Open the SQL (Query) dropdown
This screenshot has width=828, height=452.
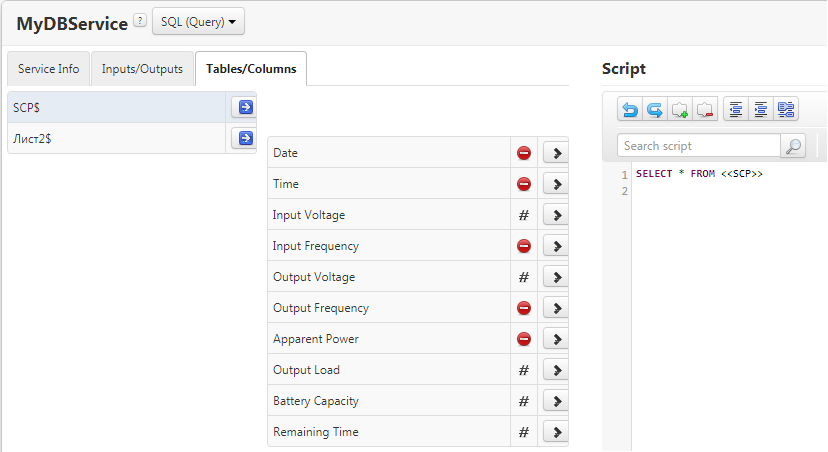(x=198, y=21)
